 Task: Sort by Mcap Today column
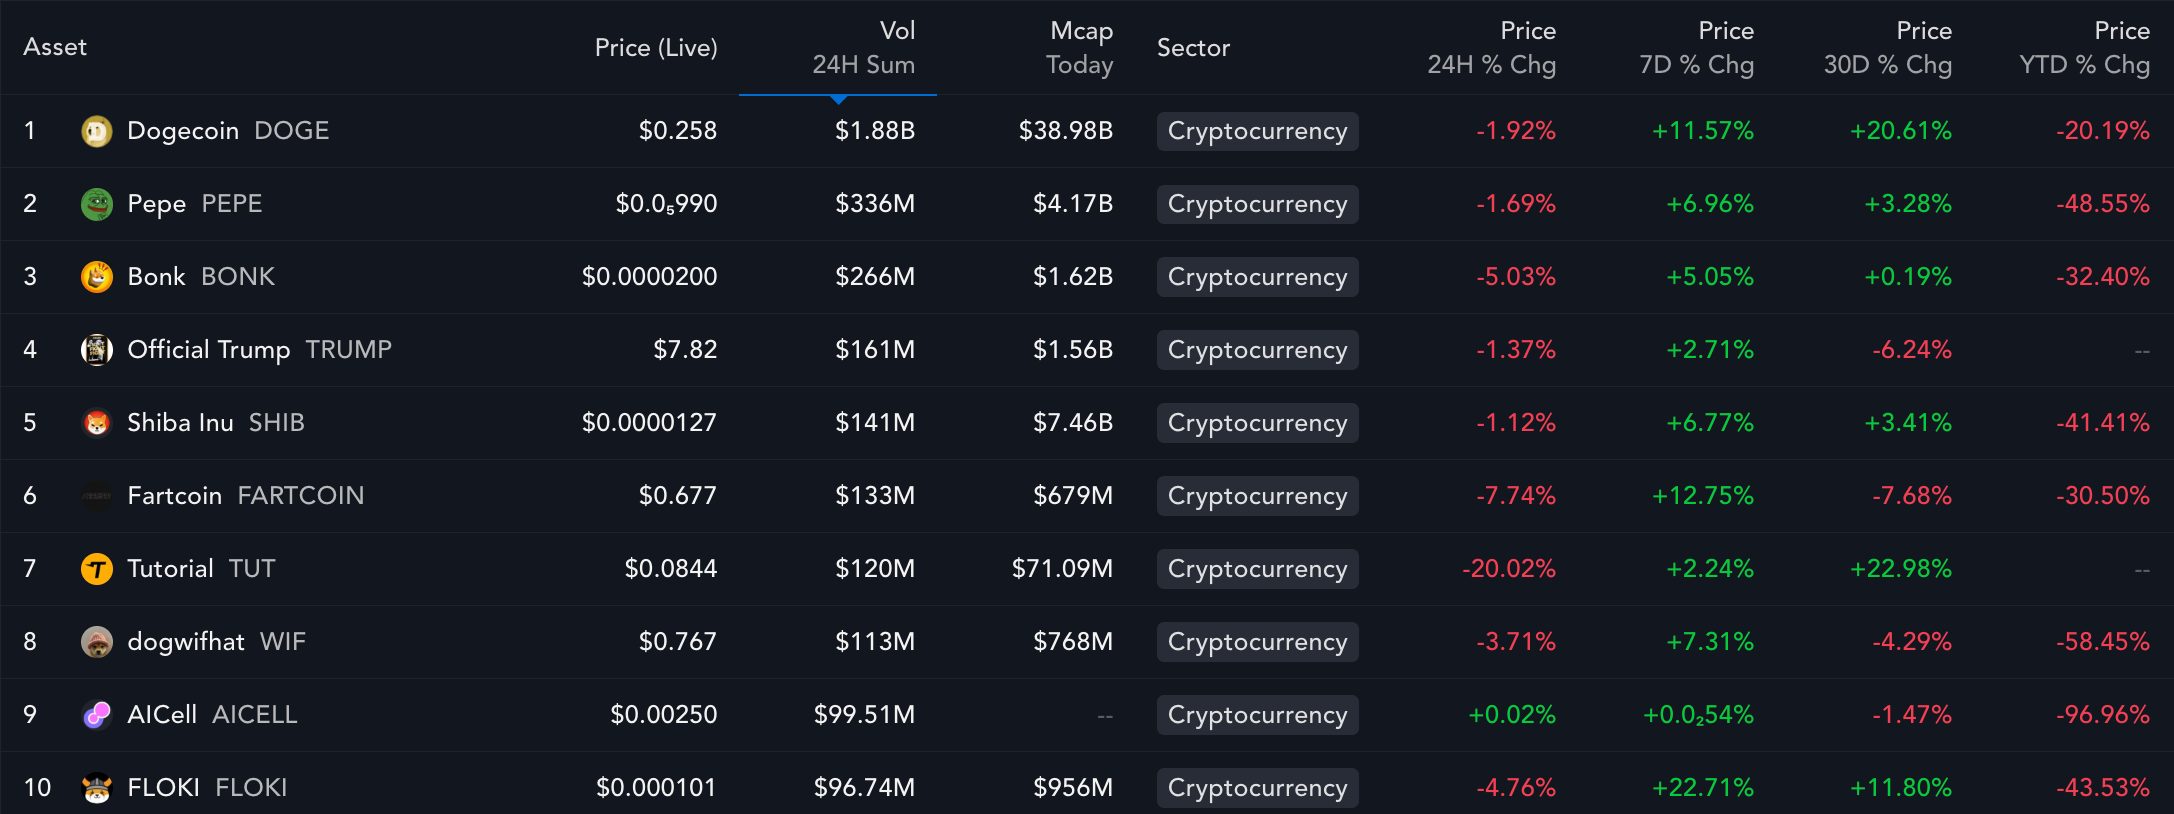tap(1080, 47)
